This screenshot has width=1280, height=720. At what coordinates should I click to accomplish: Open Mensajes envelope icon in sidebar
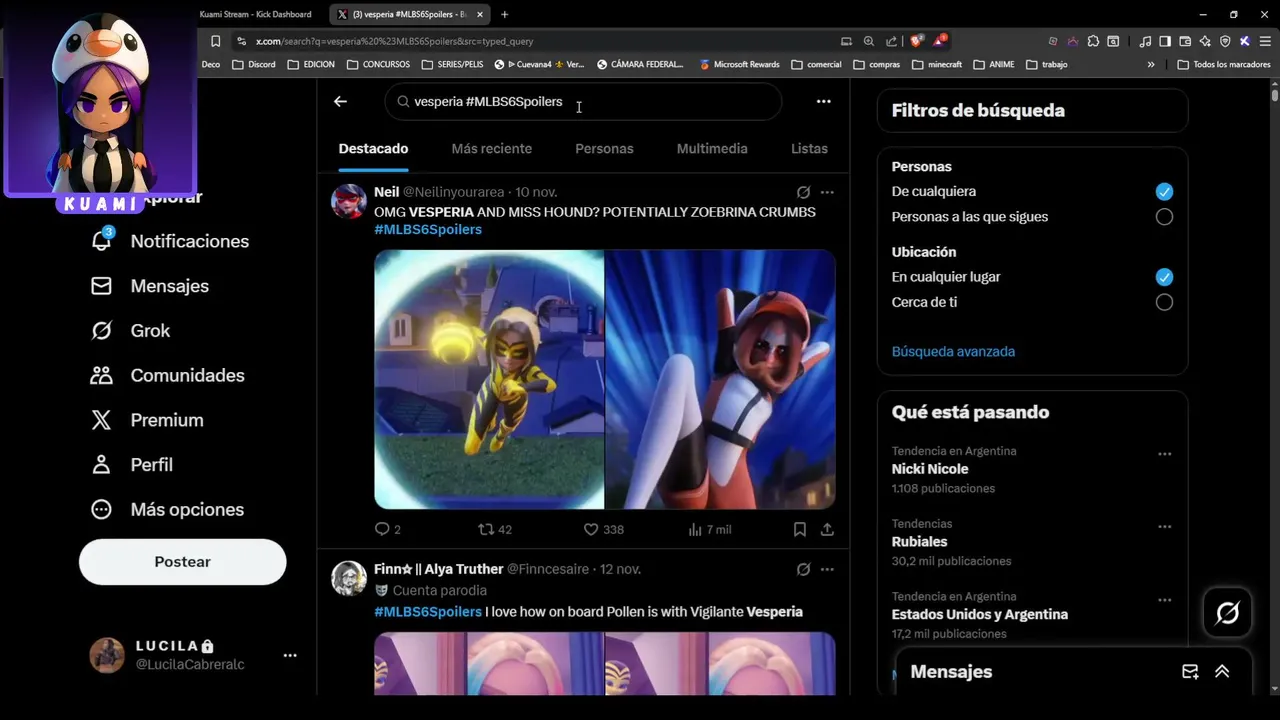pos(101,286)
